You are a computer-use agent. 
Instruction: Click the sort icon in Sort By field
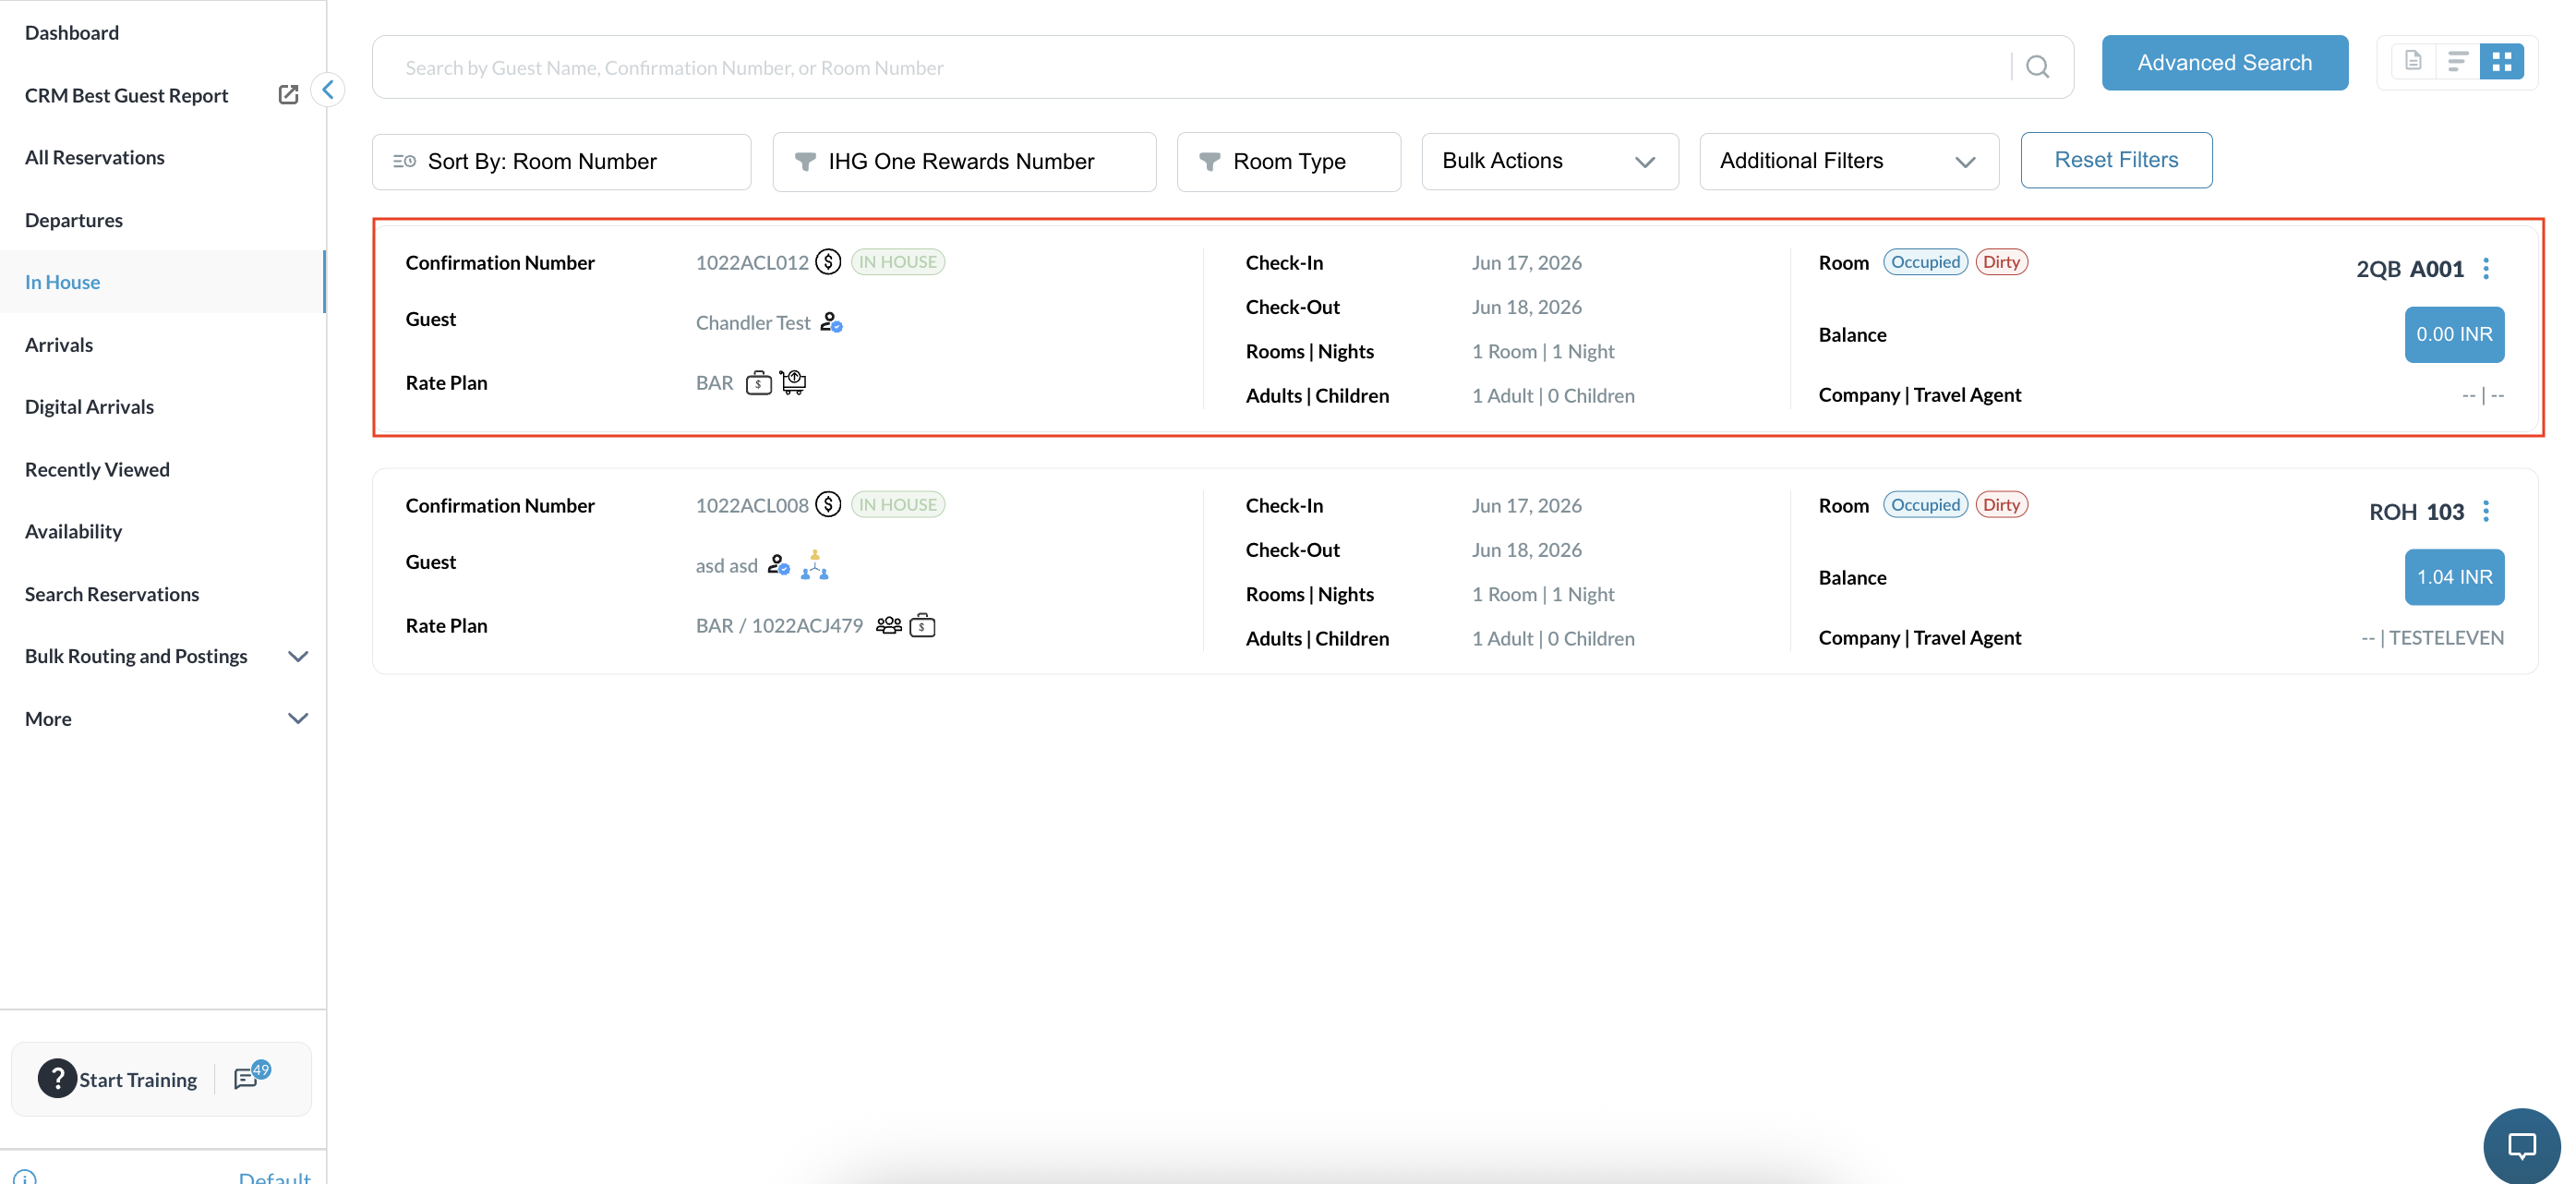click(x=404, y=161)
